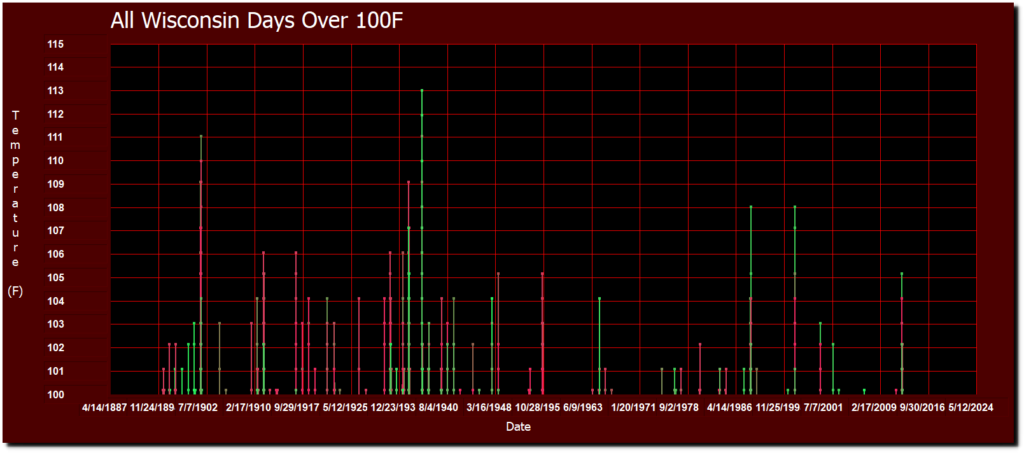This screenshot has height=453, width=1024.
Task: Click the 105F peak point near 9/30/2016
Action: (902, 274)
